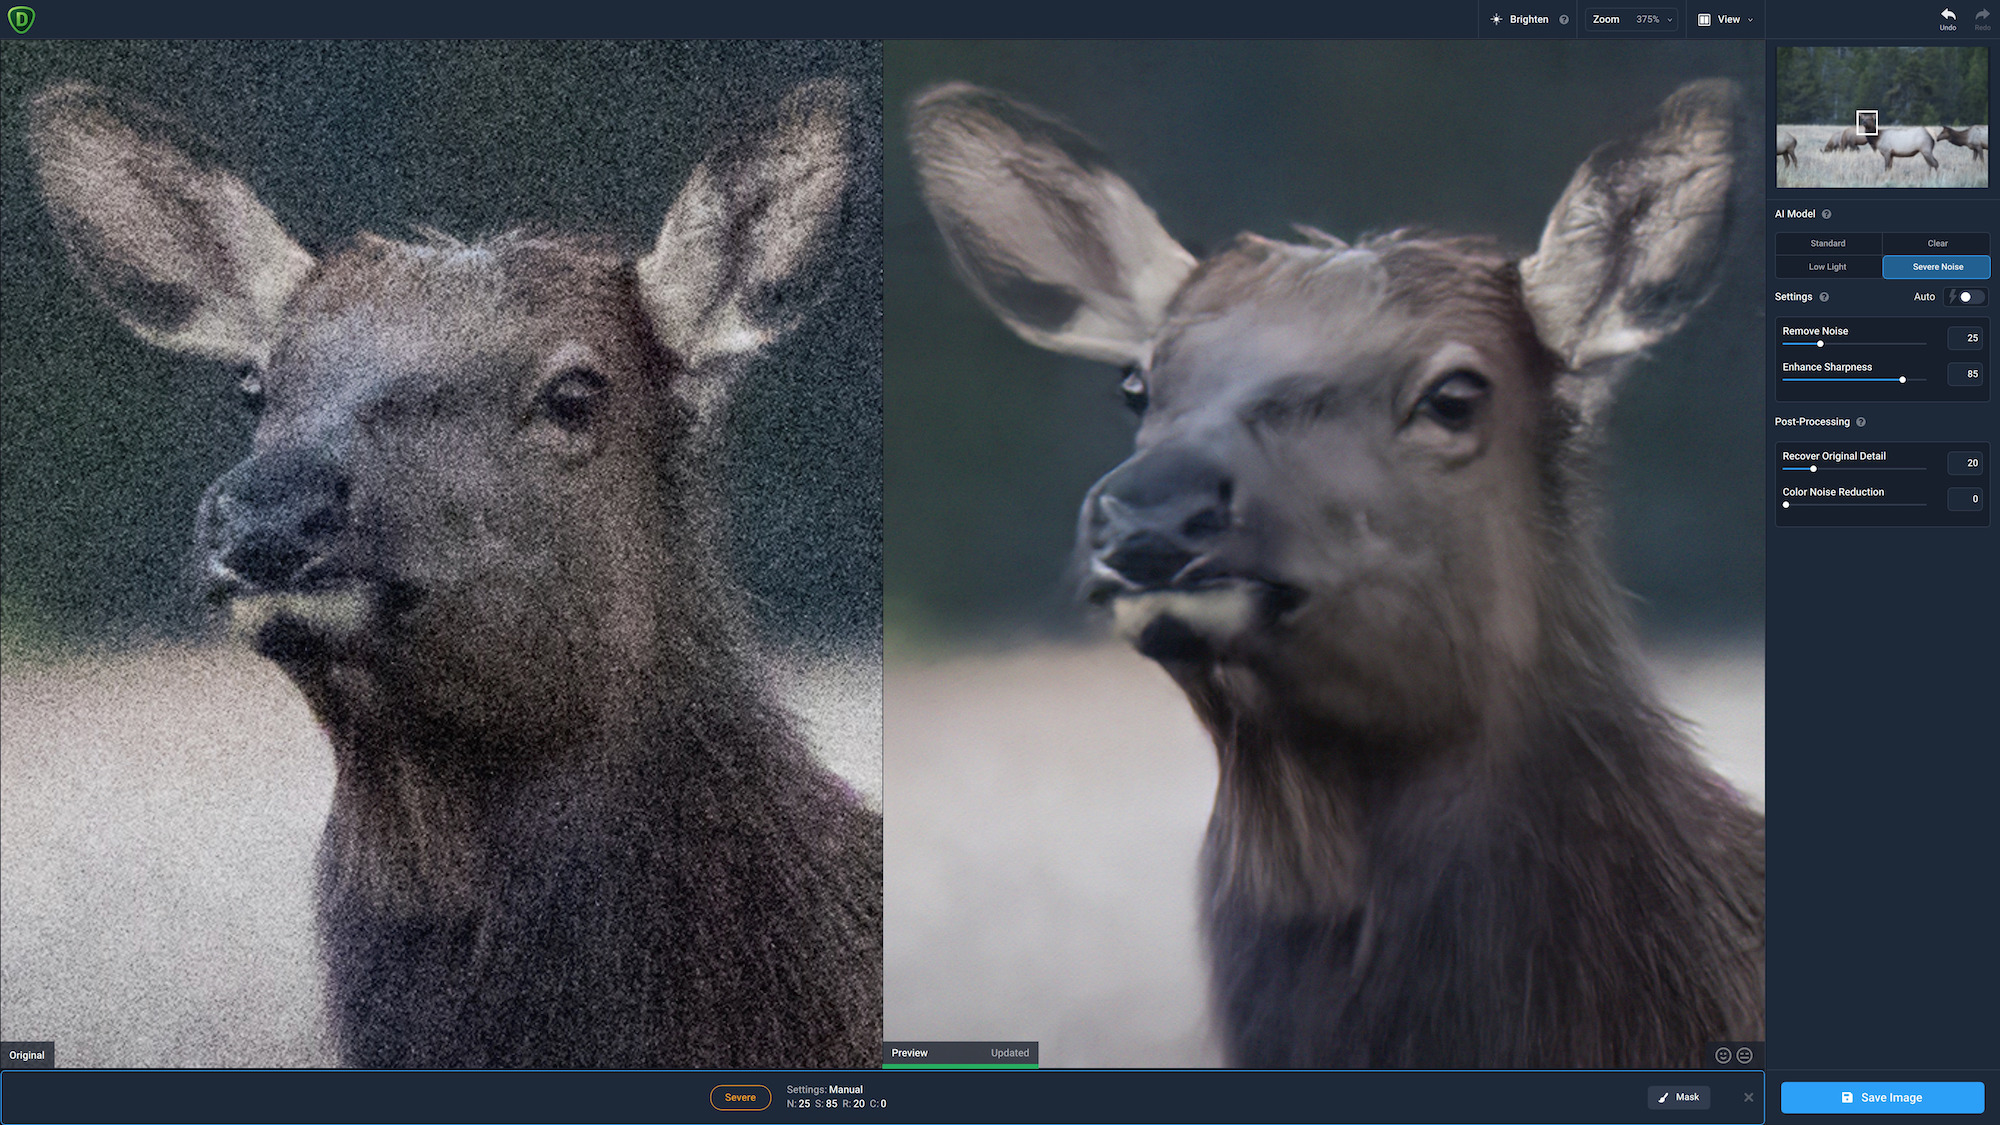Click the neutral face feedback icon

click(1745, 1055)
